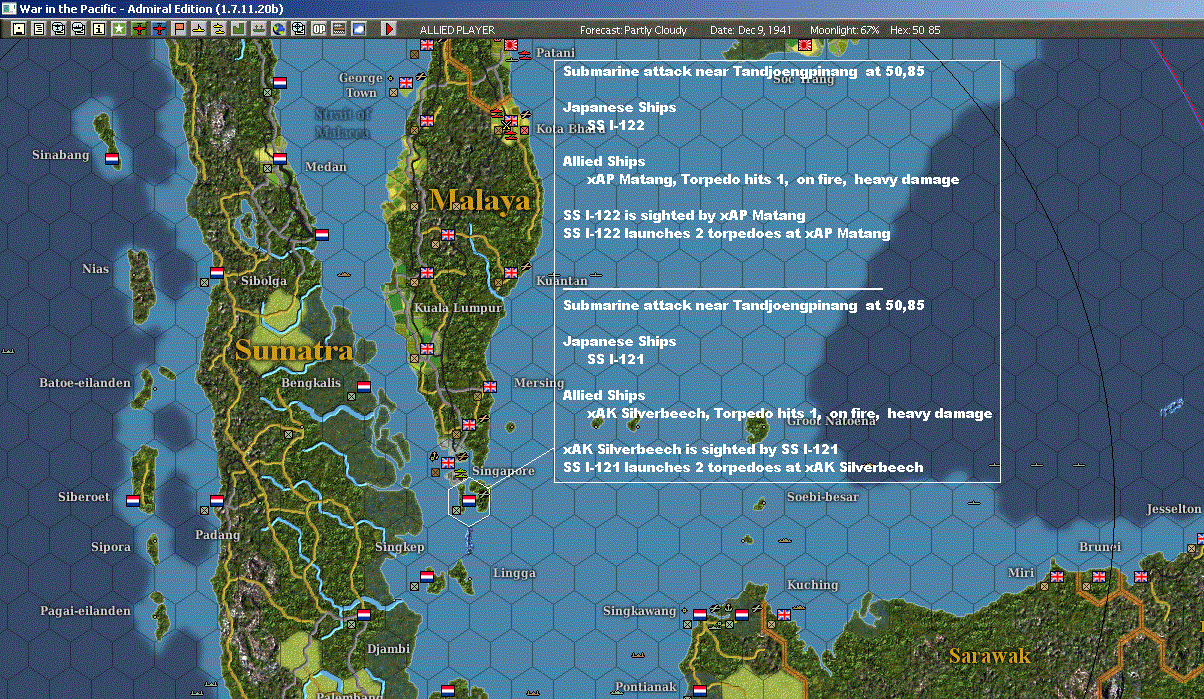Viewport: 1204px width, 699px height.
Task: Click the Kuching city label
Action: [x=812, y=584]
